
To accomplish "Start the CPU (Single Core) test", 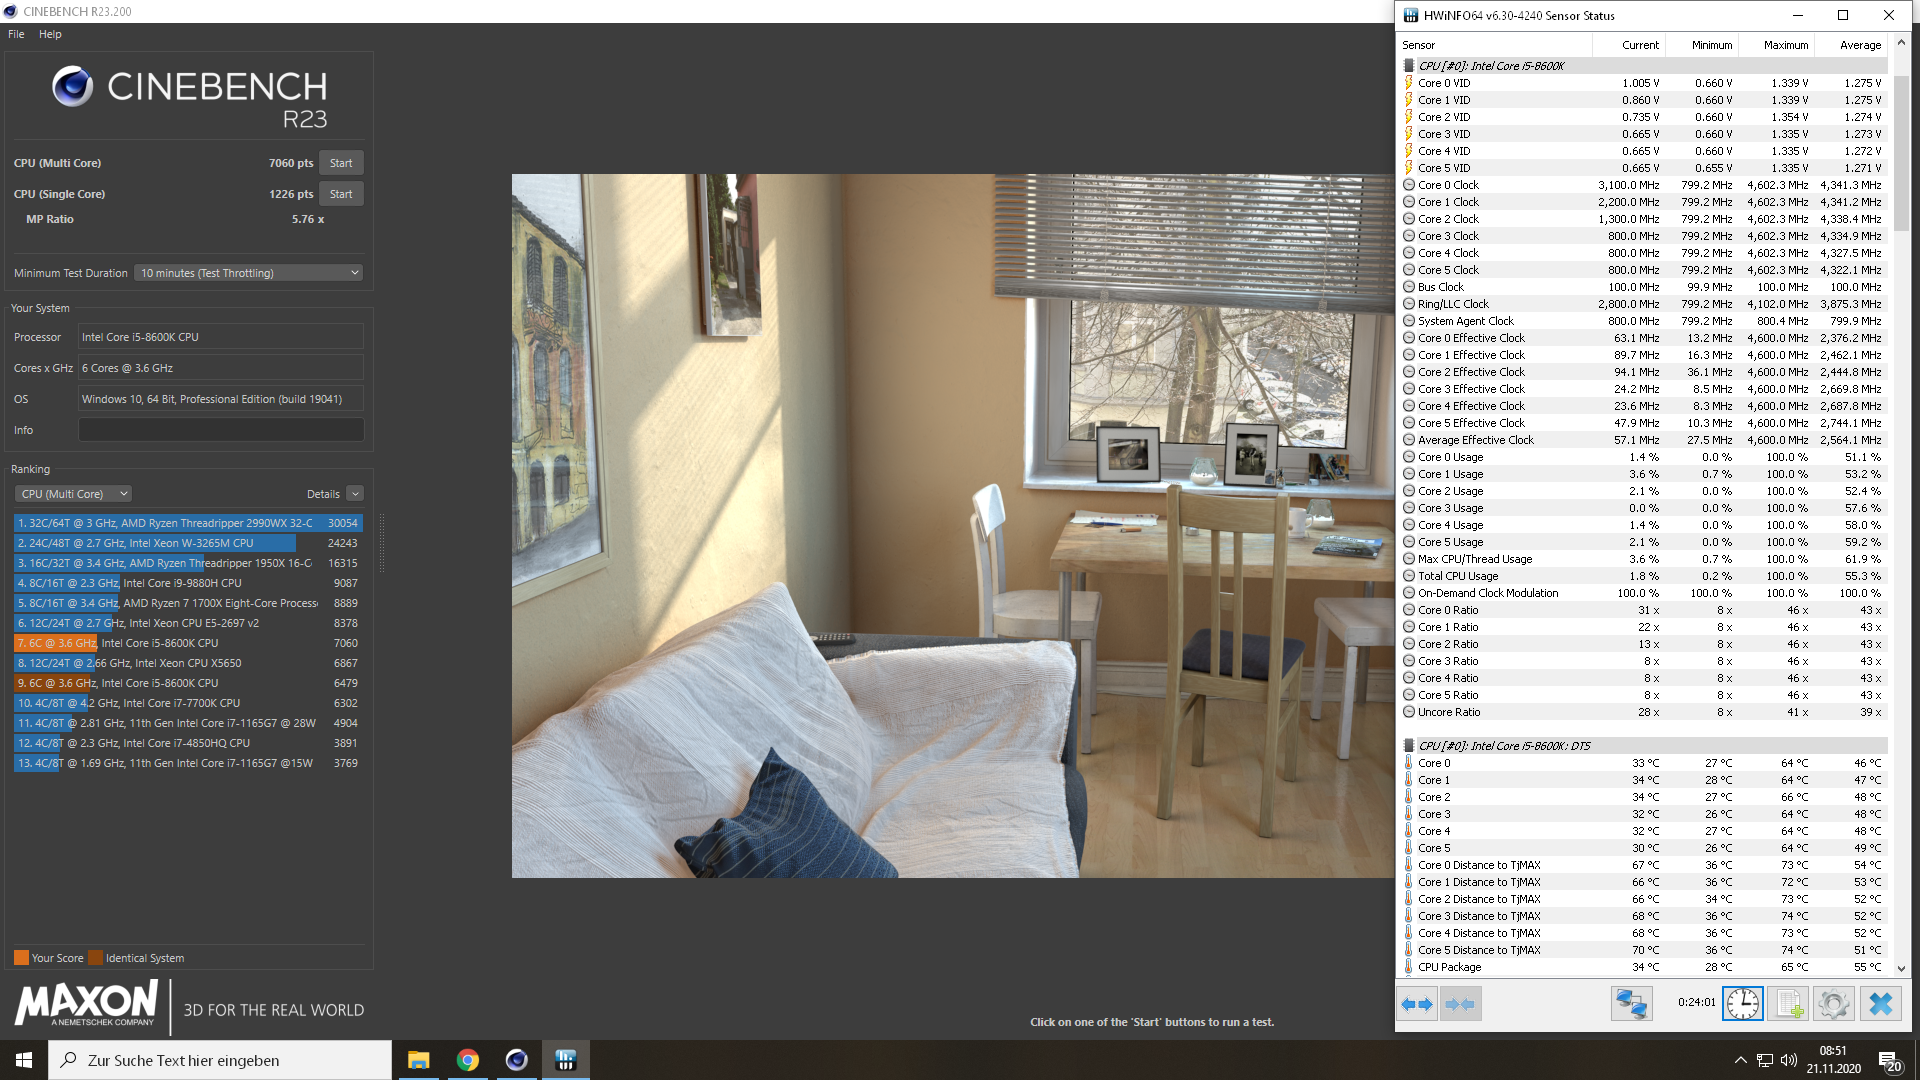I will click(x=341, y=194).
